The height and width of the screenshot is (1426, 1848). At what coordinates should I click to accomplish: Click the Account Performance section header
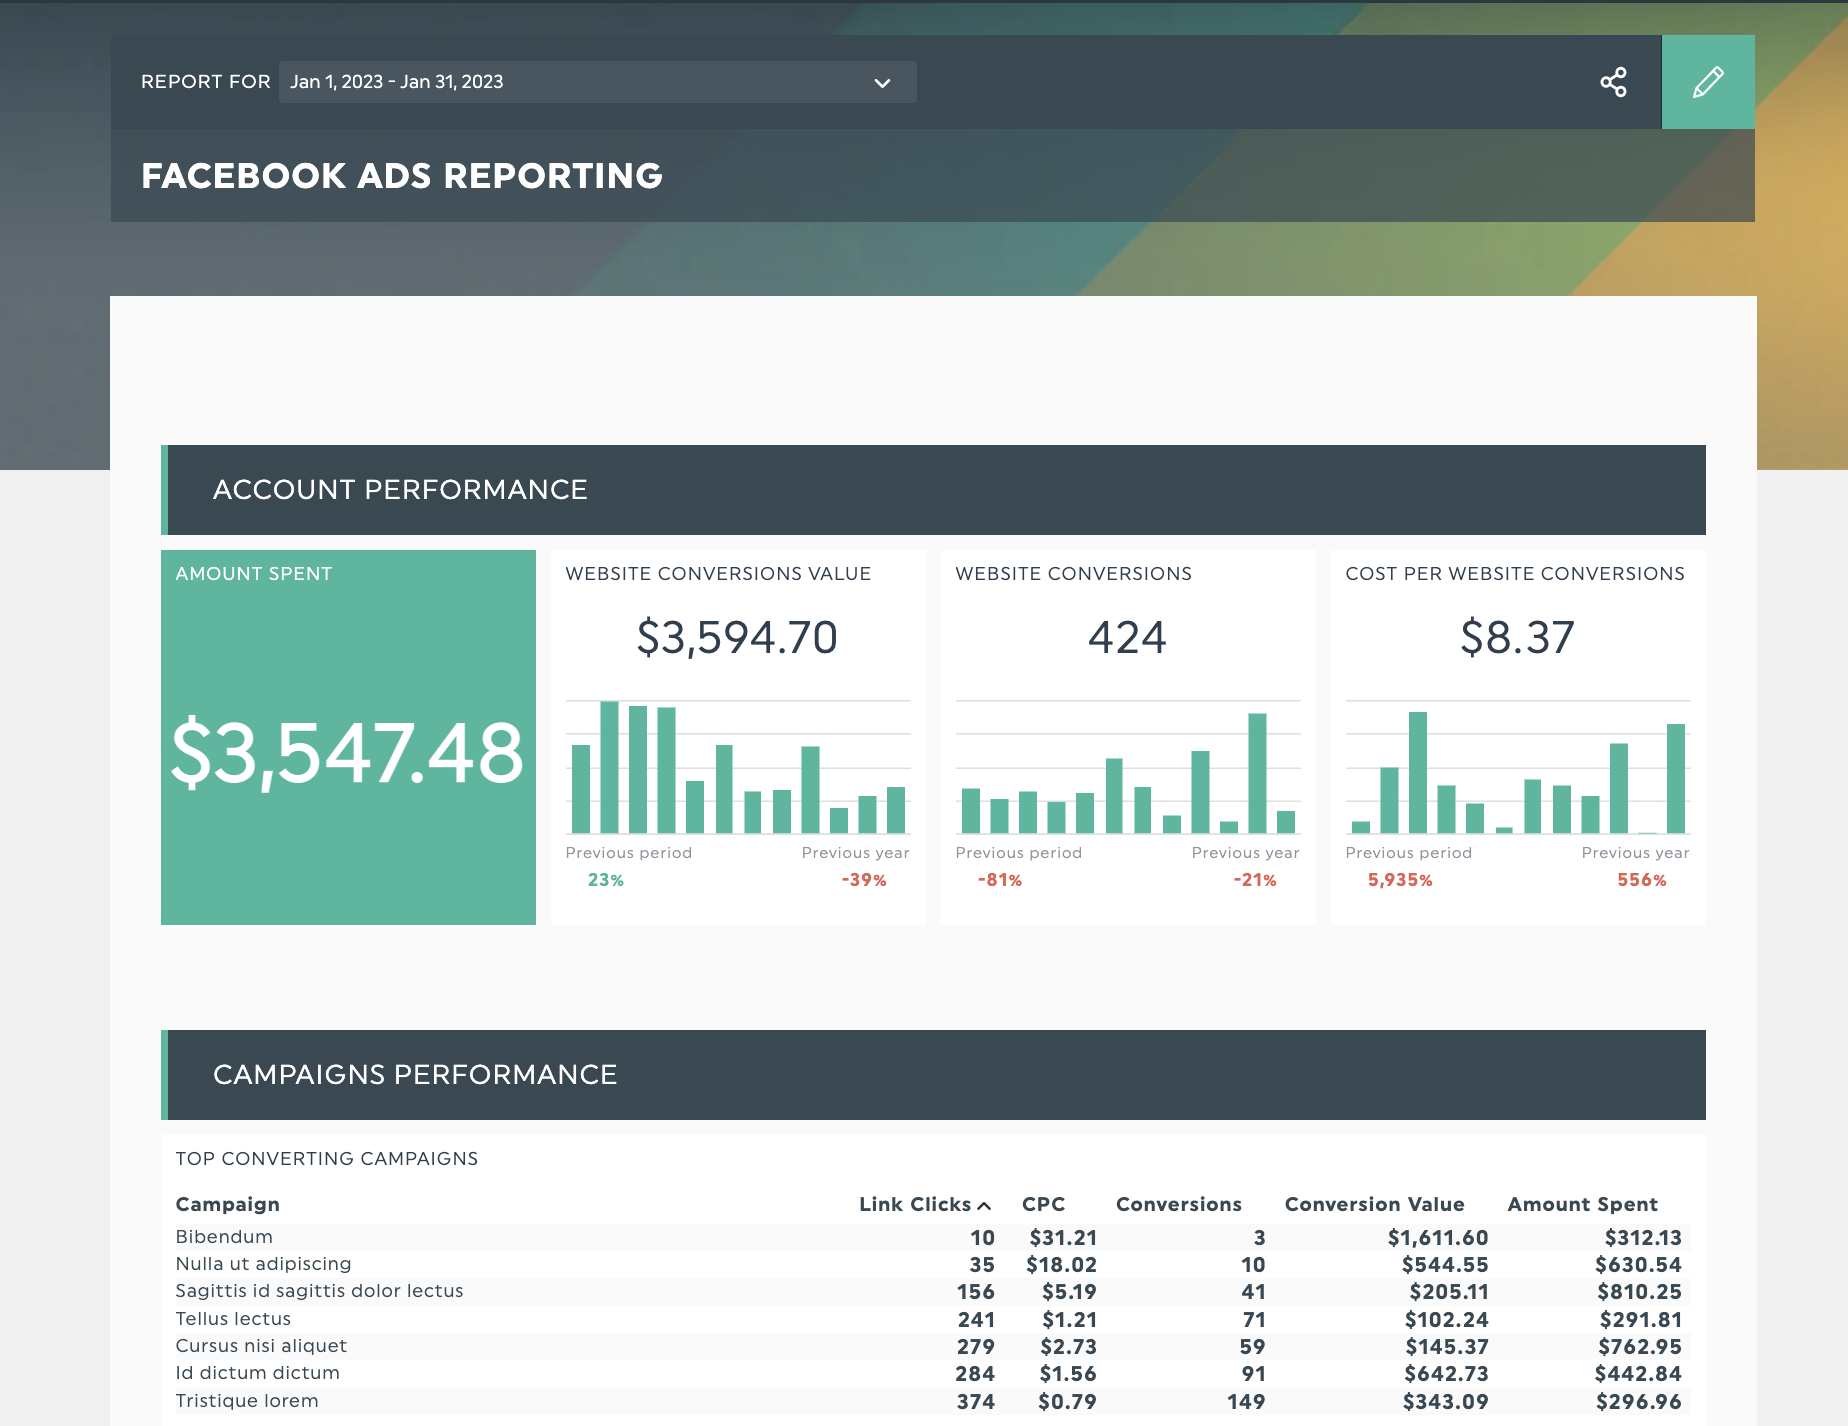tap(400, 490)
